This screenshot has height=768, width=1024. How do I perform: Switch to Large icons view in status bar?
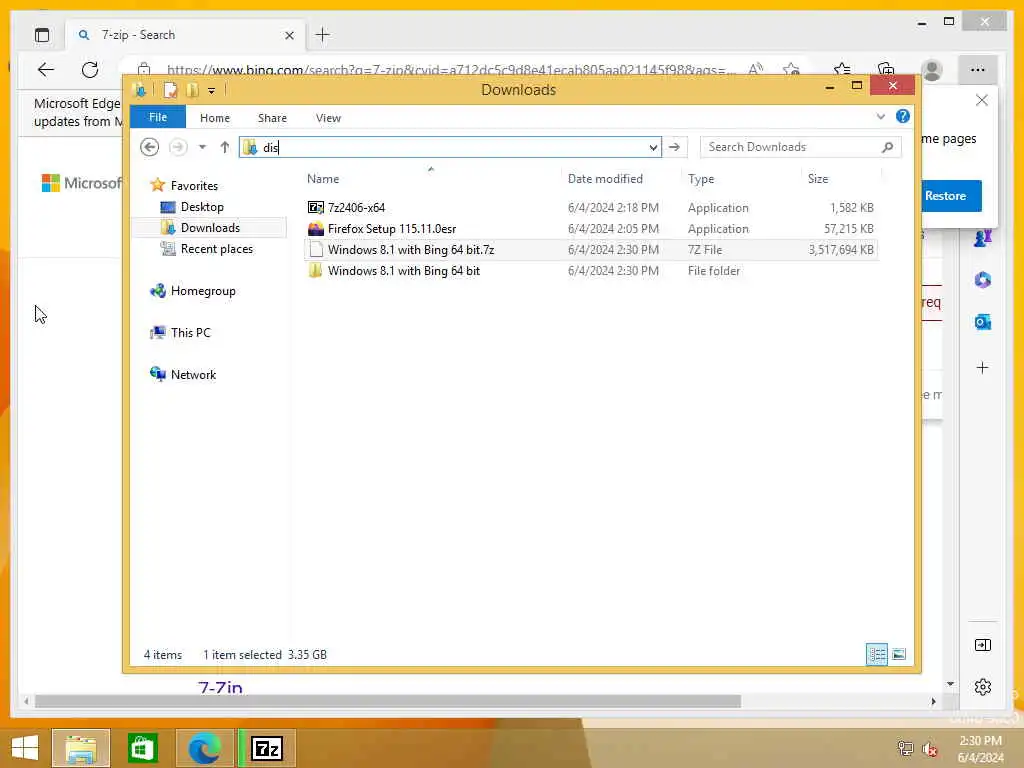[x=899, y=654]
